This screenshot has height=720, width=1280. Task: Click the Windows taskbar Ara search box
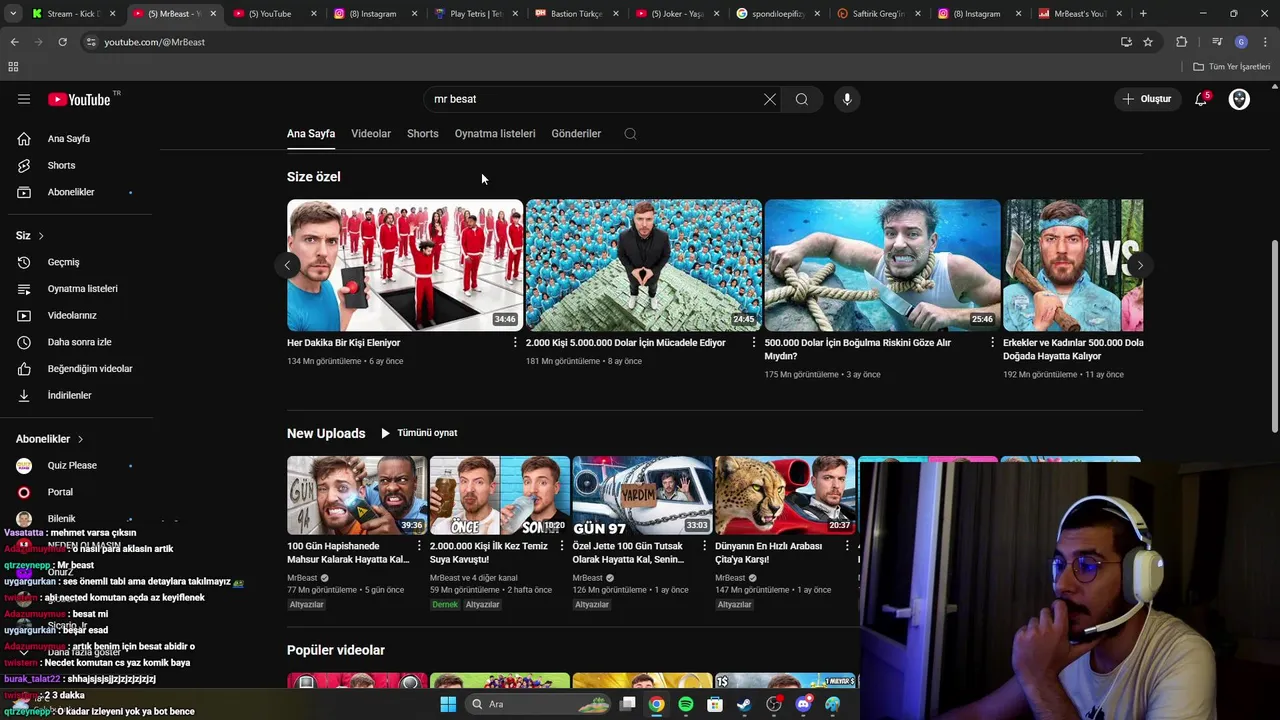pos(538,704)
